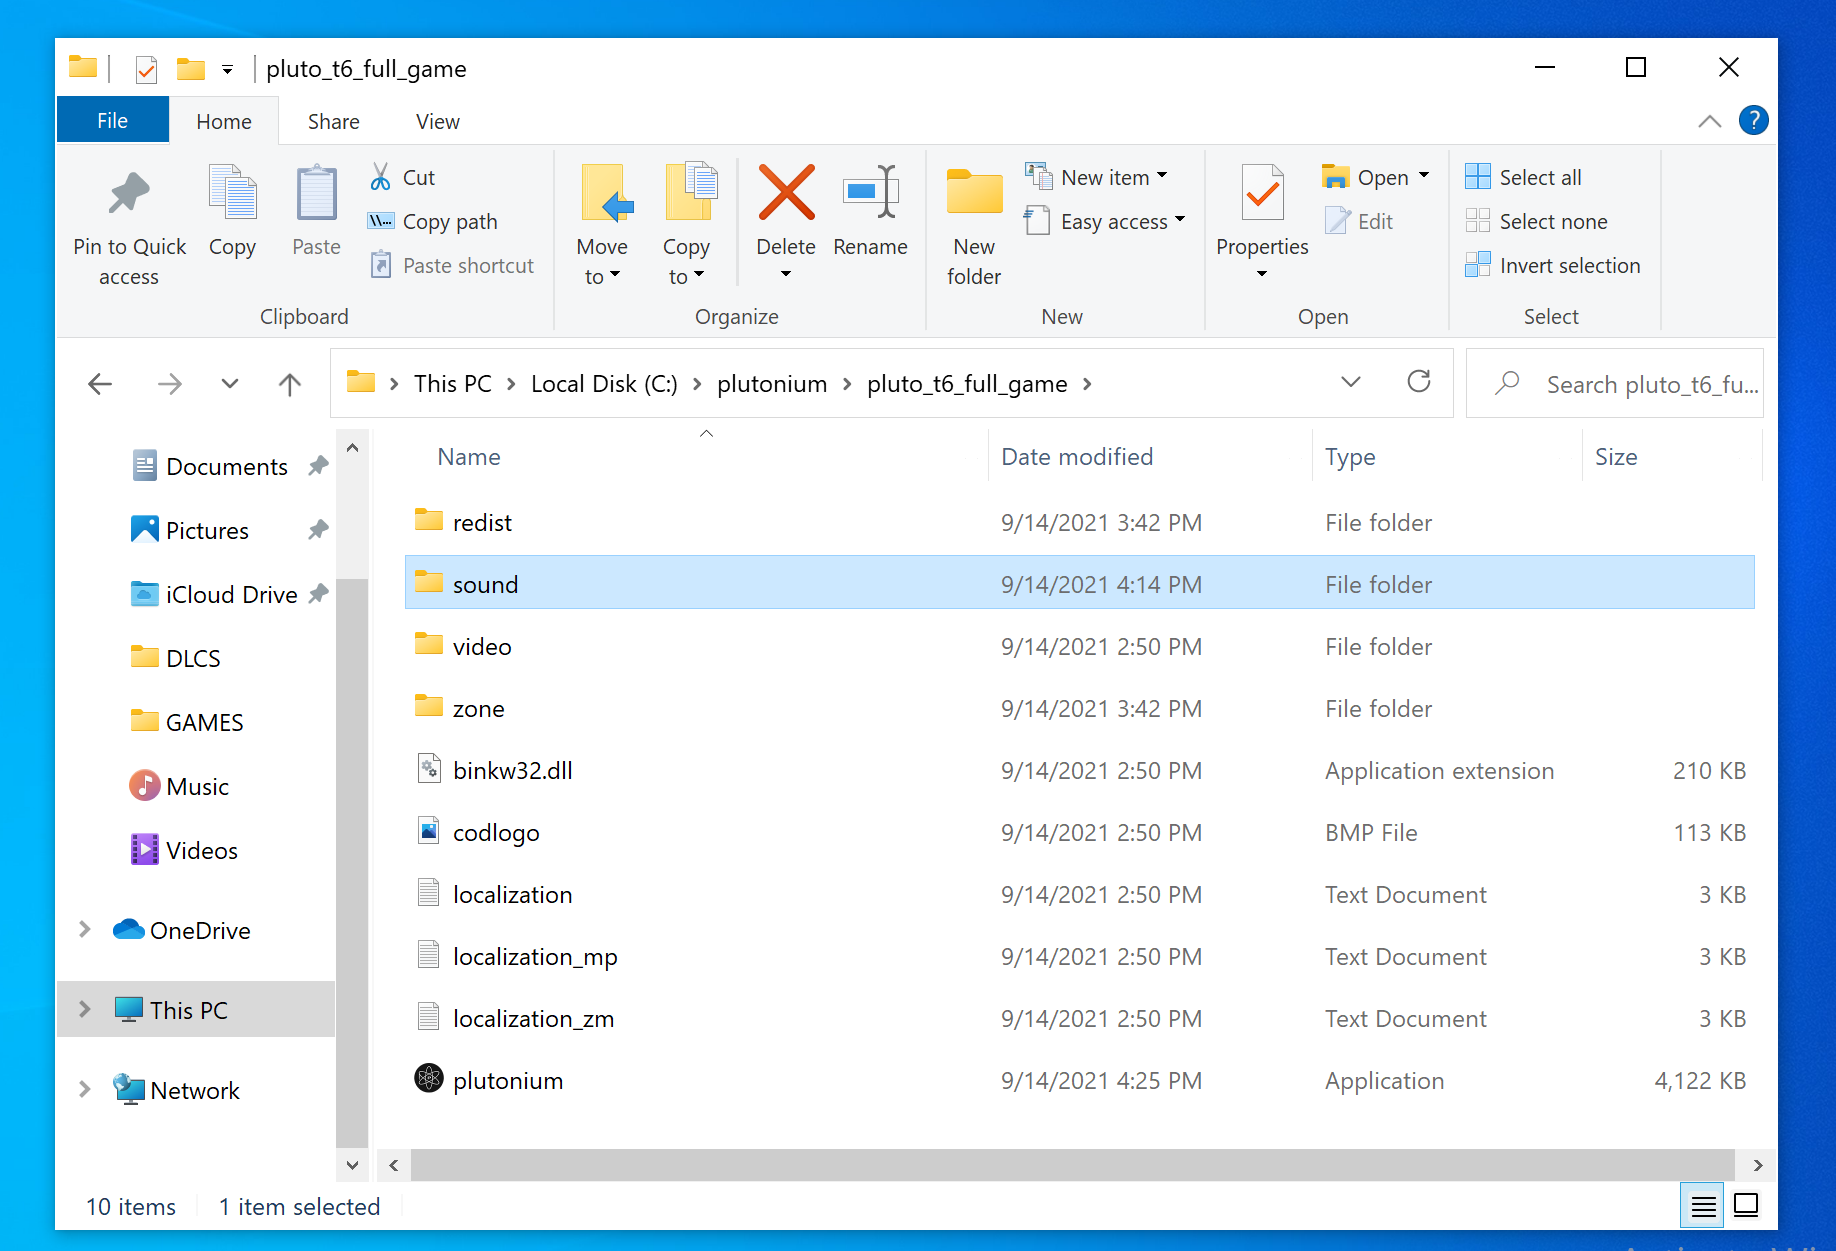This screenshot has width=1836, height=1251.
Task: Sort by the Size column header
Action: click(x=1616, y=457)
